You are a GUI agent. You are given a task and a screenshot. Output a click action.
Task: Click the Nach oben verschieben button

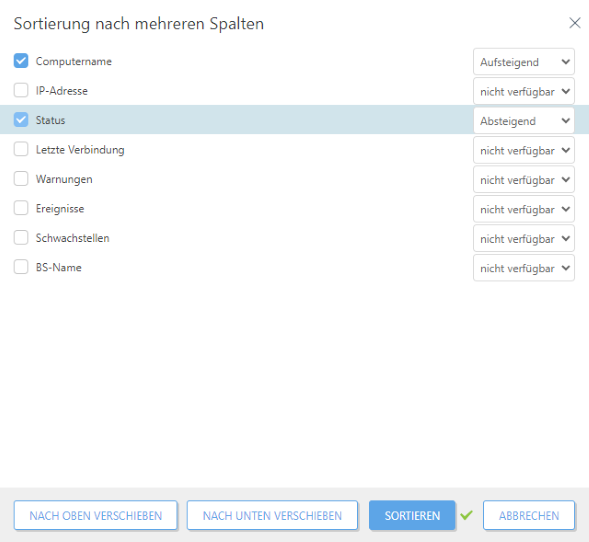[x=95, y=515]
